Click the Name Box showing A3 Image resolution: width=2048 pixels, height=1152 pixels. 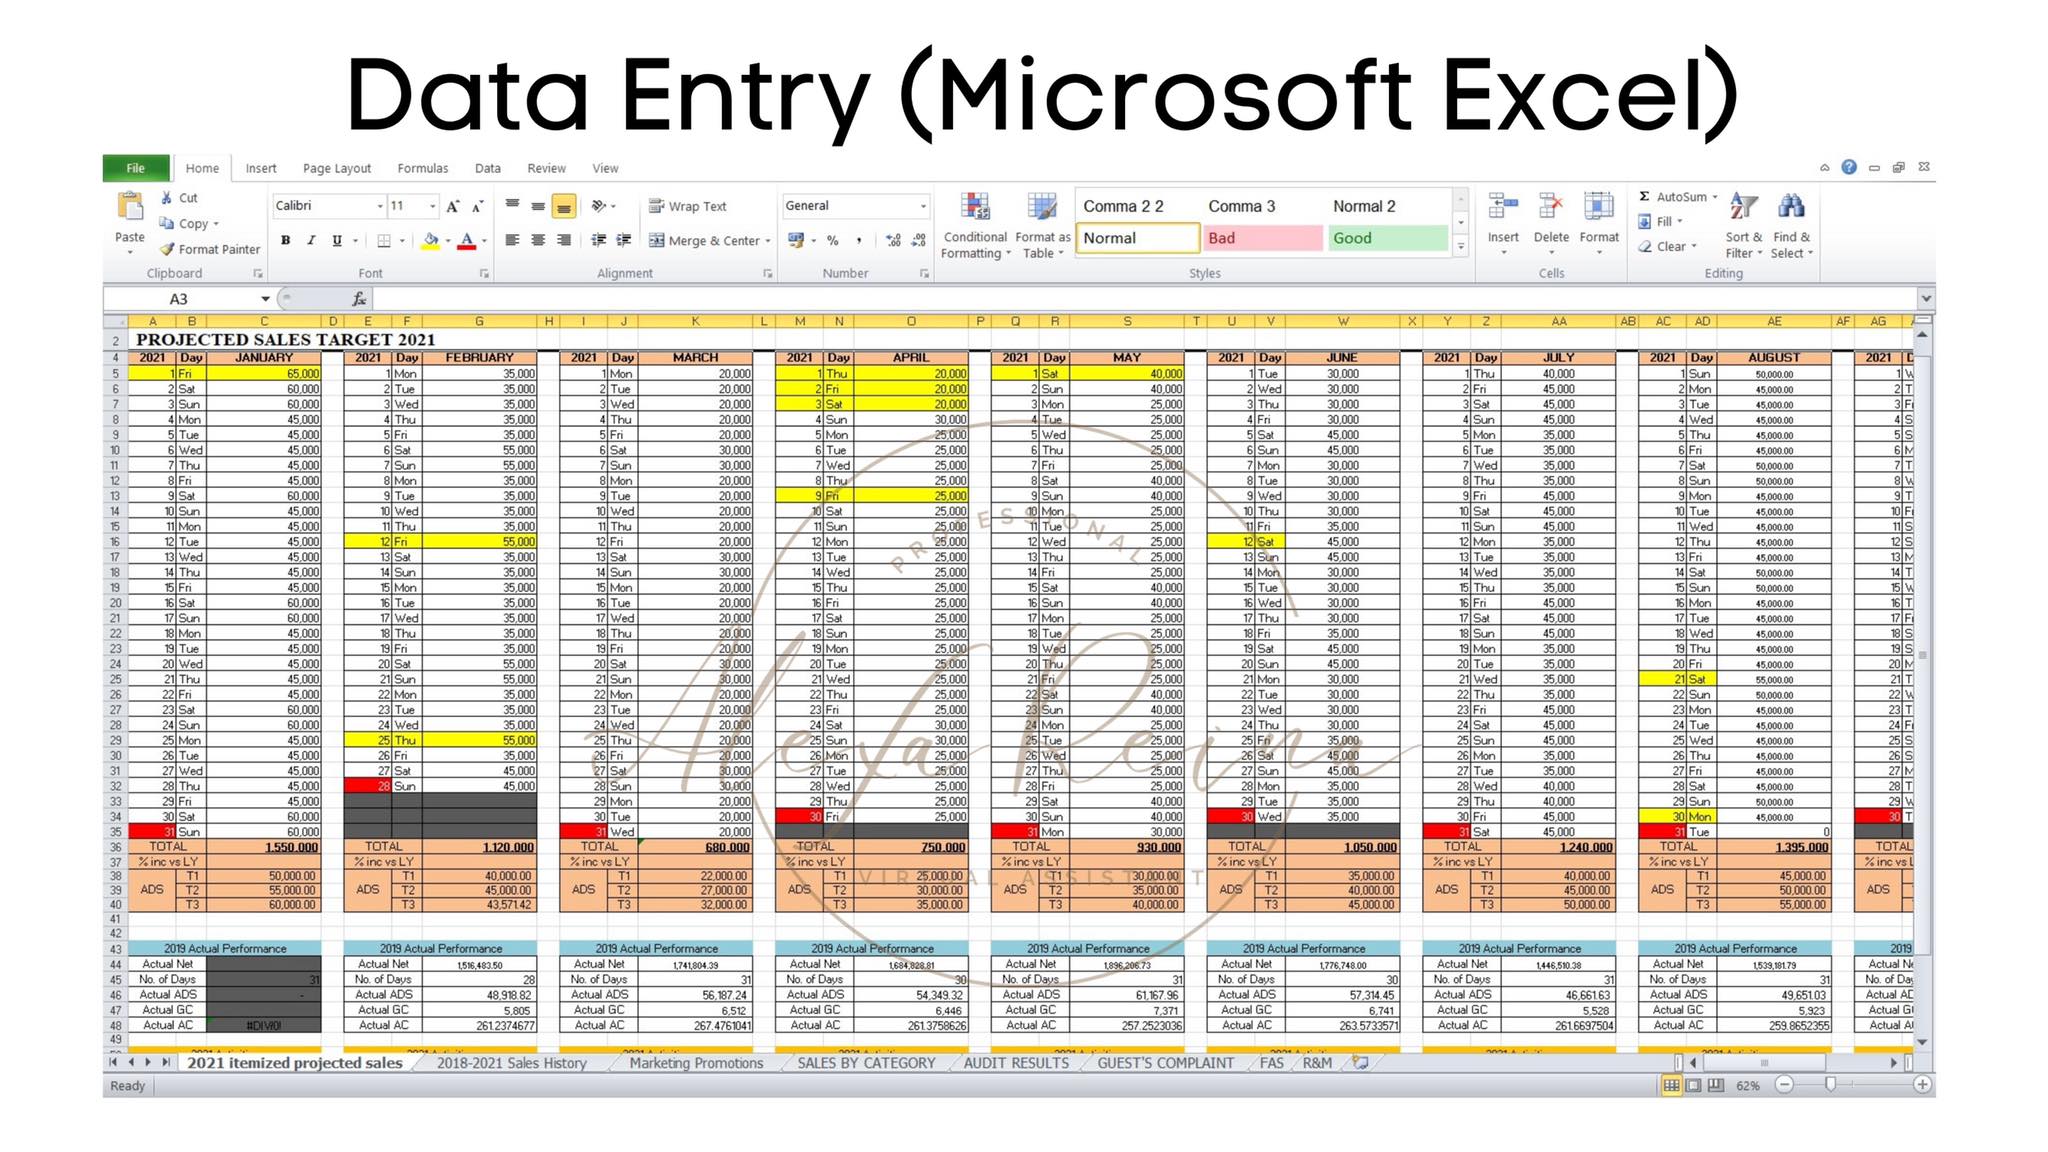(180, 299)
